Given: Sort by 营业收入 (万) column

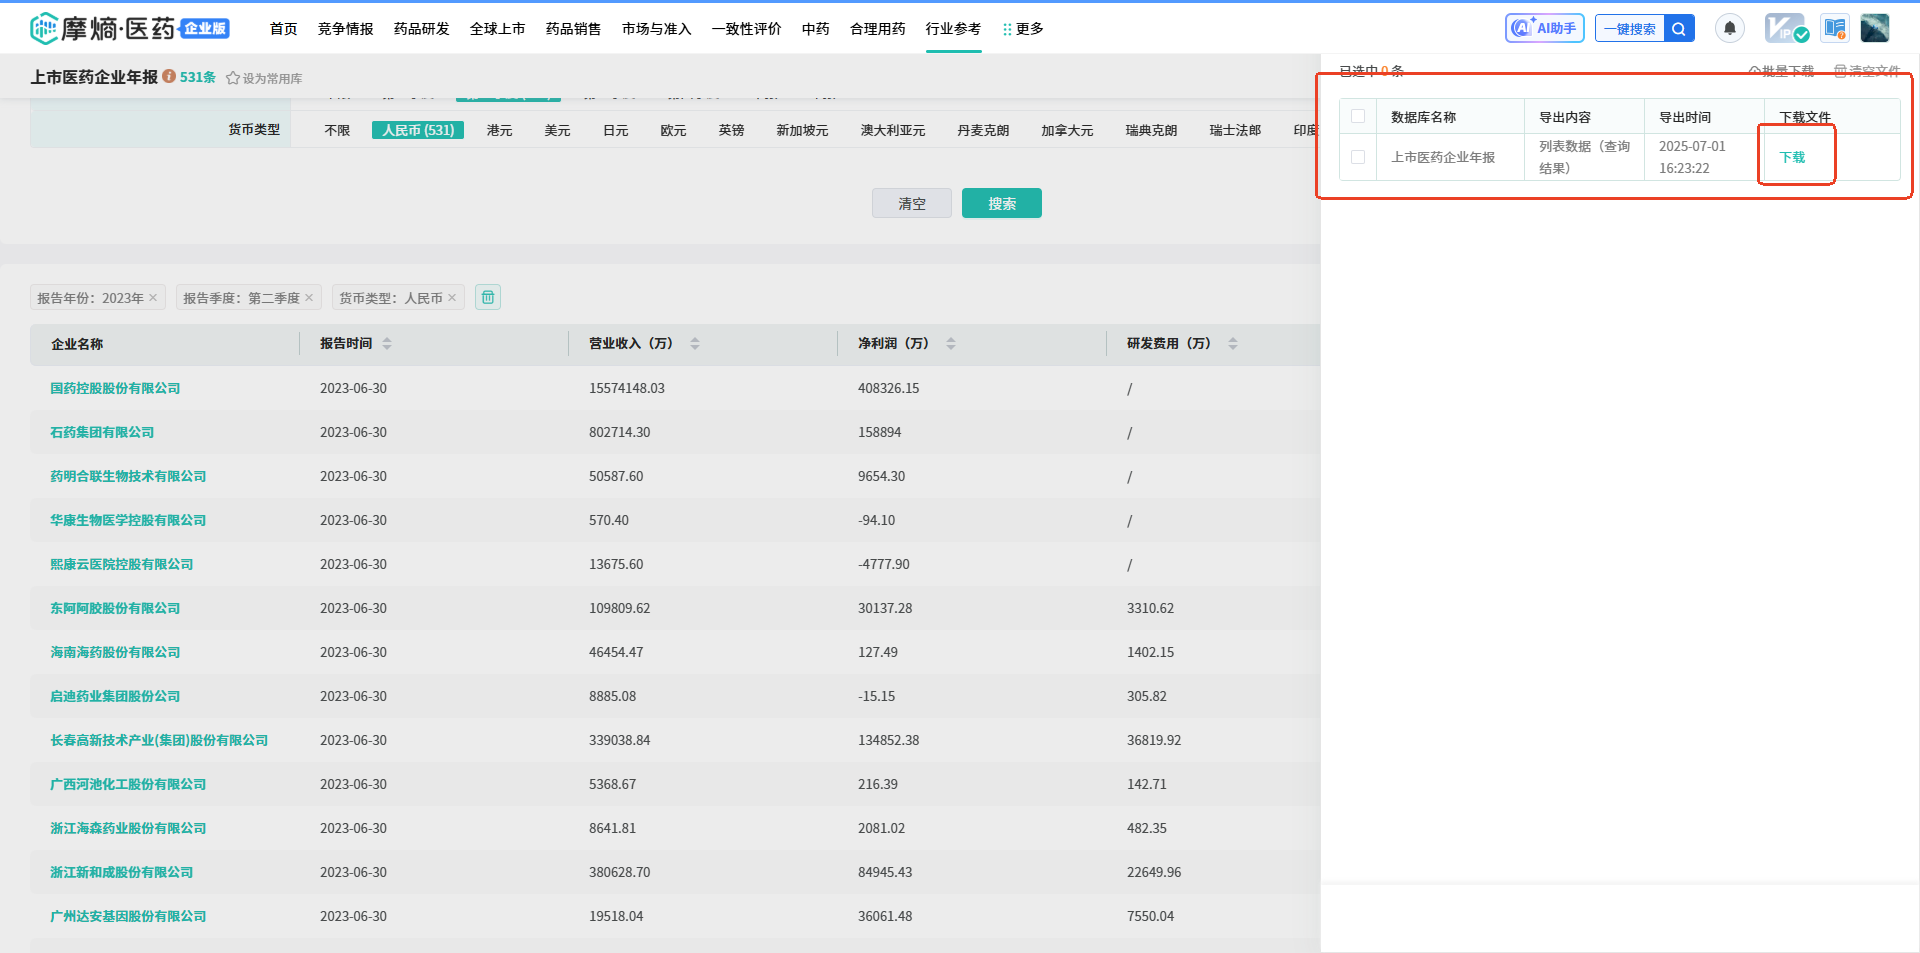Looking at the screenshot, I should [x=695, y=343].
